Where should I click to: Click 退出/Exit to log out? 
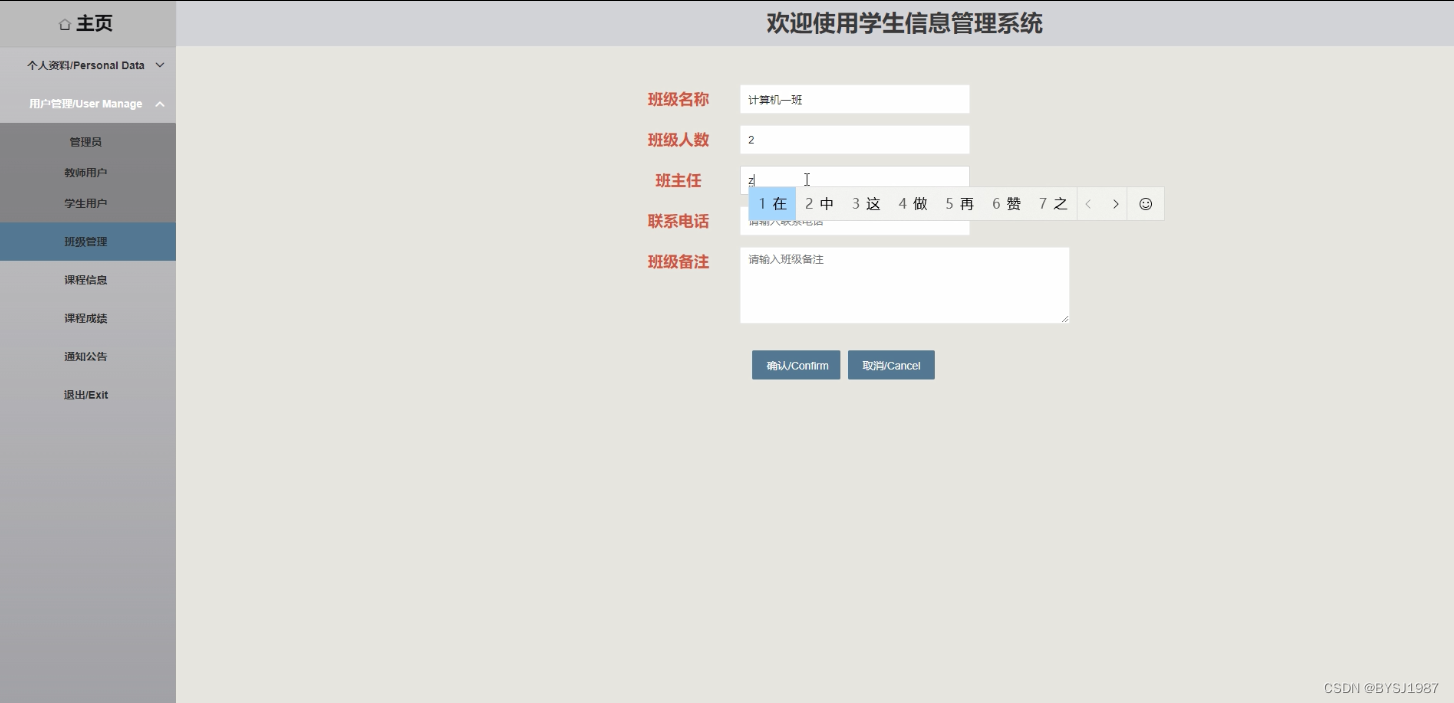pos(88,395)
